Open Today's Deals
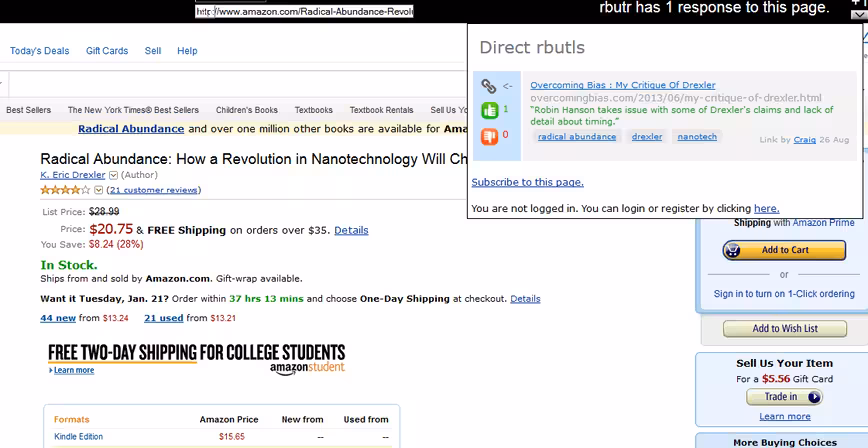 pos(39,51)
